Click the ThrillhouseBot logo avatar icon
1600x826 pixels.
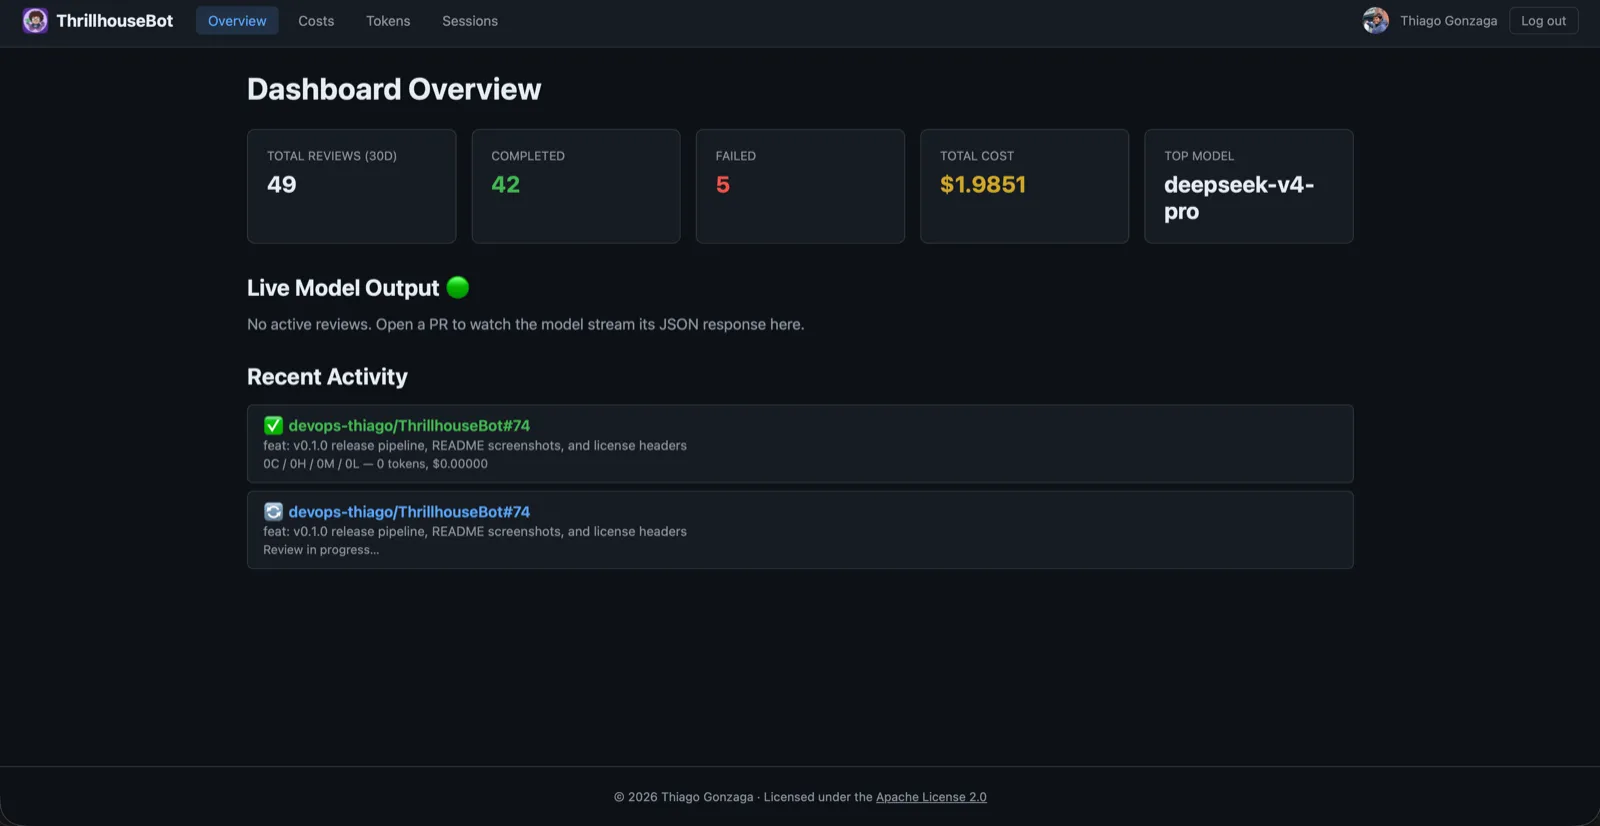coord(35,21)
